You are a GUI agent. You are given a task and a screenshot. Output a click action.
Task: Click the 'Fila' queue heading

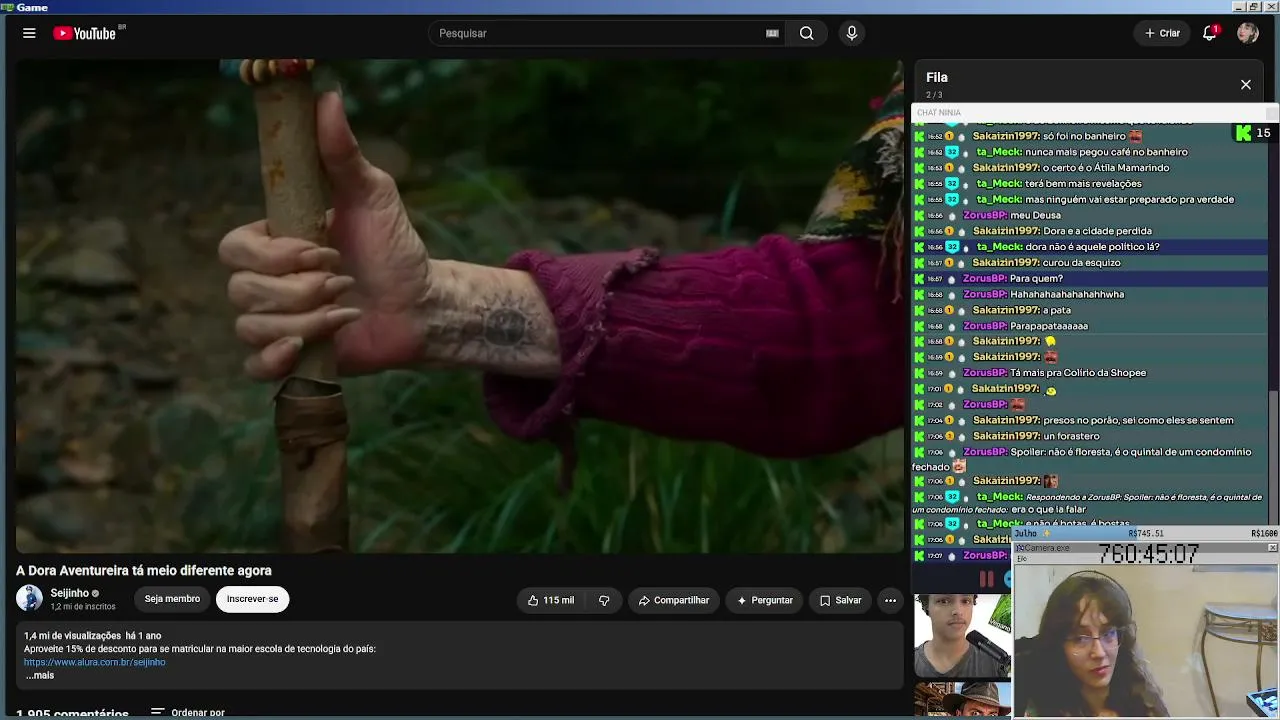click(x=937, y=77)
